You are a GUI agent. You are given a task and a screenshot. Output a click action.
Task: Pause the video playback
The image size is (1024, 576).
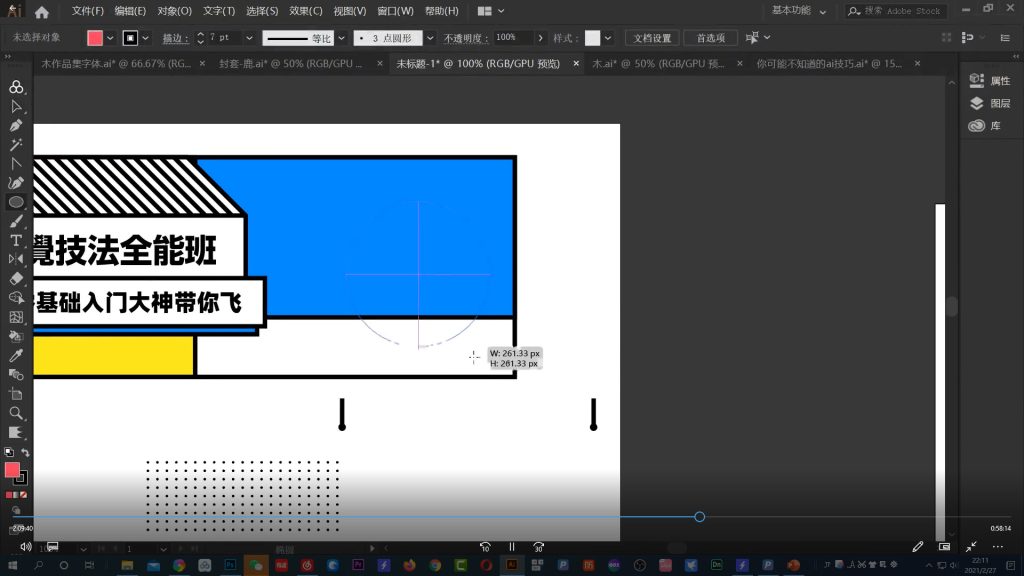(x=511, y=547)
